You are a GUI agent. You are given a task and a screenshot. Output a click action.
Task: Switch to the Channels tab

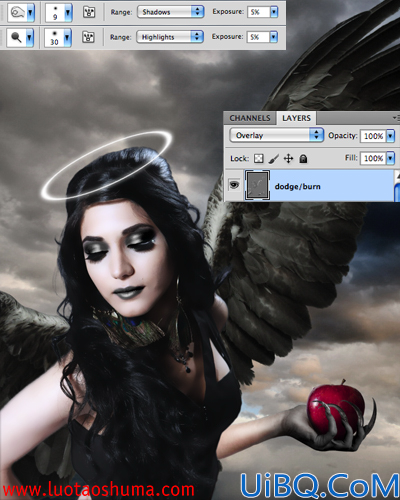tap(250, 118)
